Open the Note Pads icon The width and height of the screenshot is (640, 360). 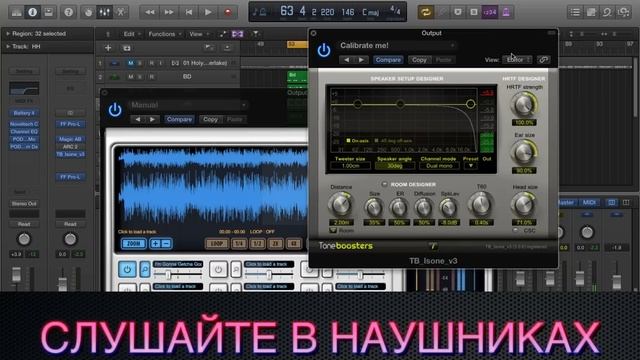591,12
